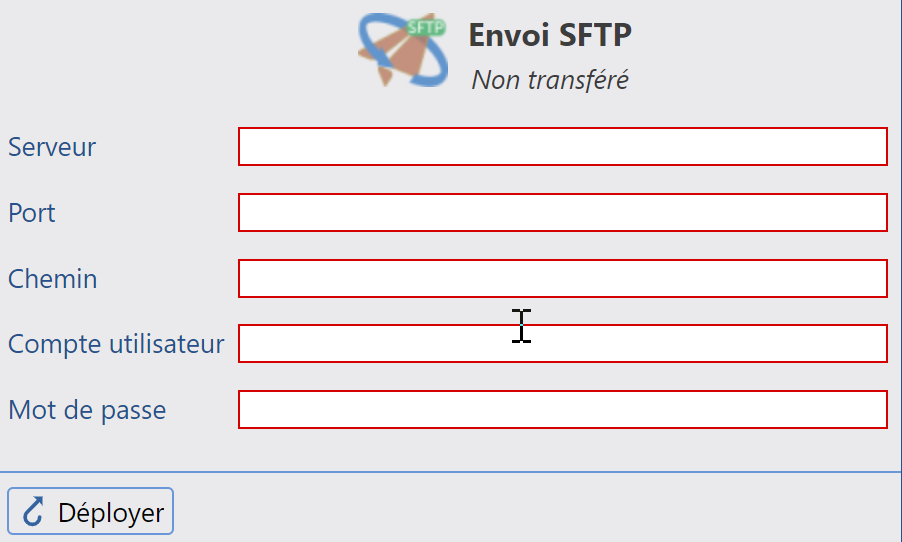Click the Mot de passe label
The width and height of the screenshot is (902, 542).
87,410
